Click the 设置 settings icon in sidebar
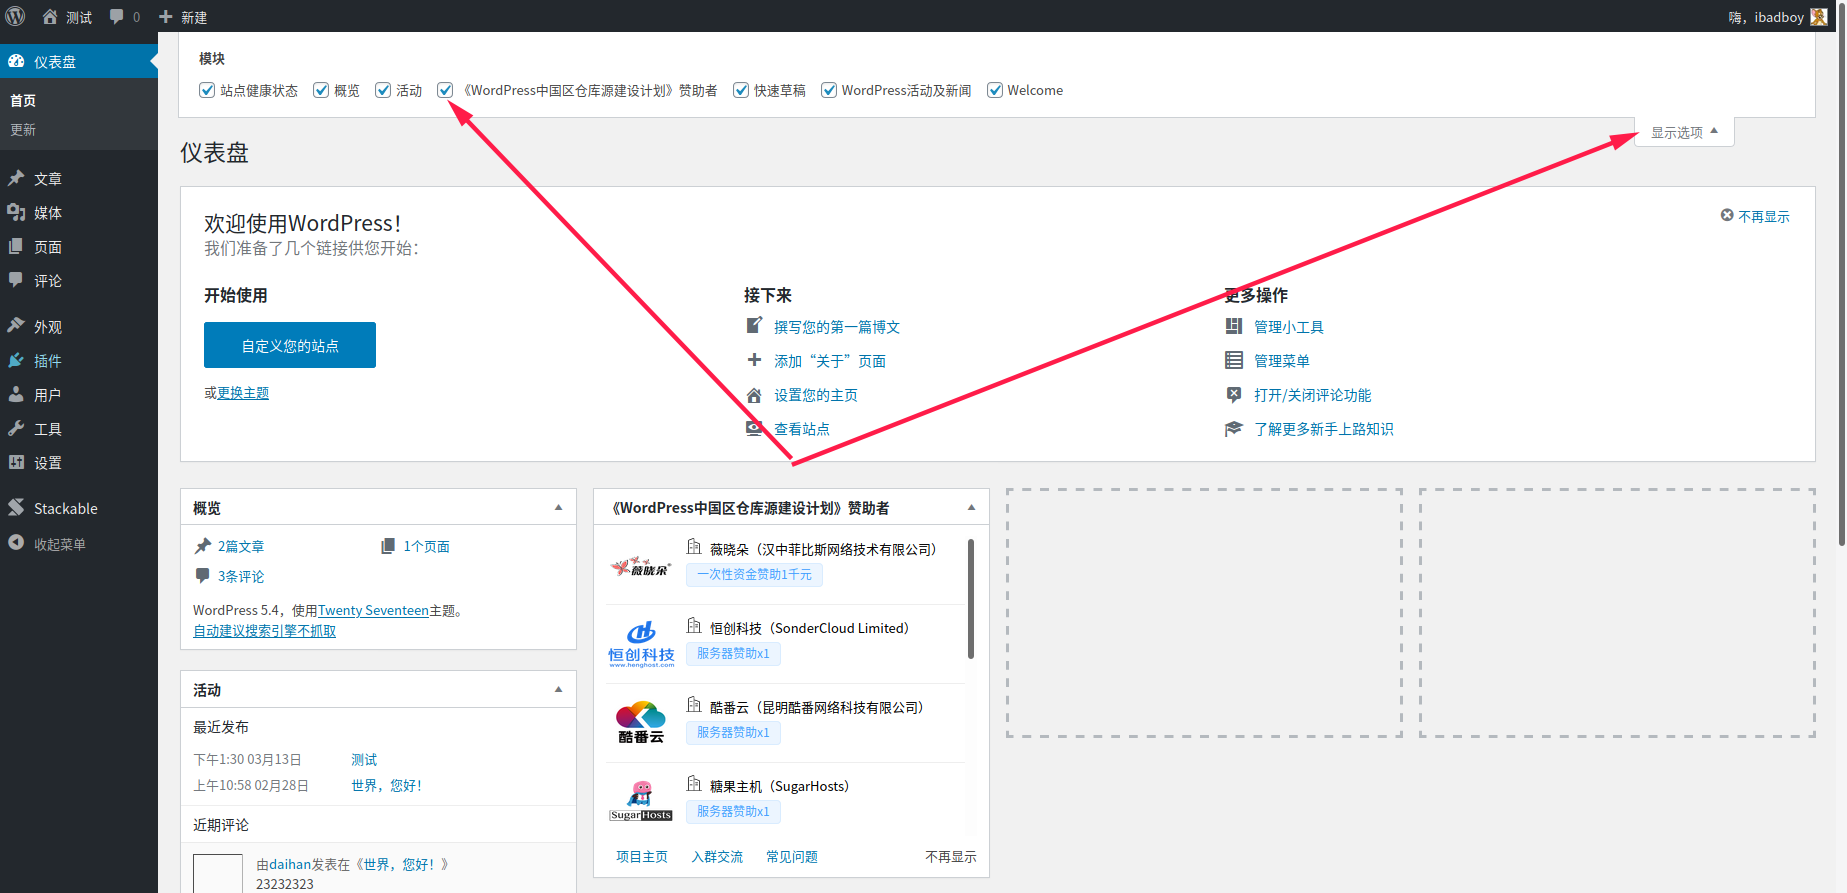Viewport: 1847px width, 893px height. tap(16, 462)
